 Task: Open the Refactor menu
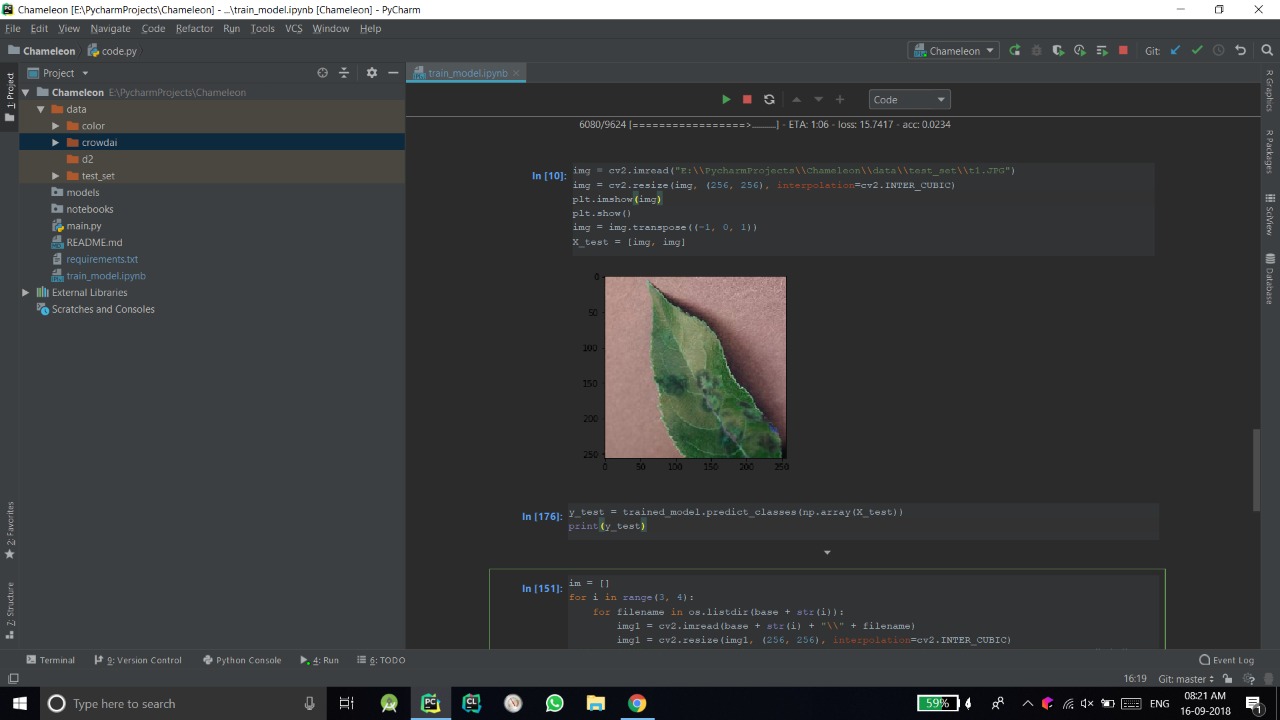(x=194, y=28)
